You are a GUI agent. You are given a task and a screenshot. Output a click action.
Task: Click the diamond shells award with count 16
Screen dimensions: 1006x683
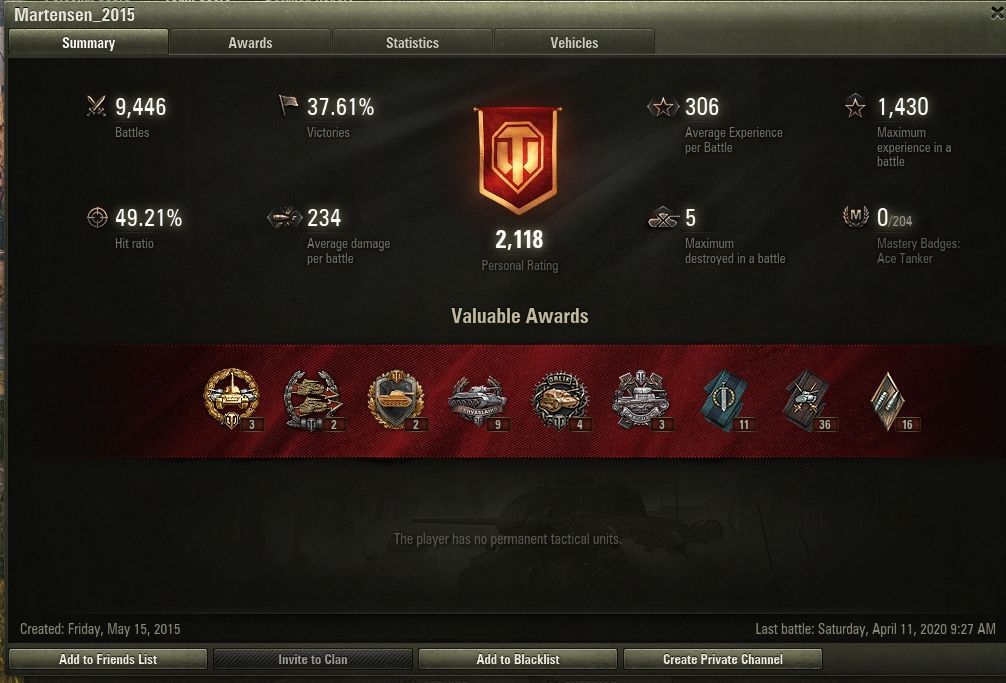891,401
